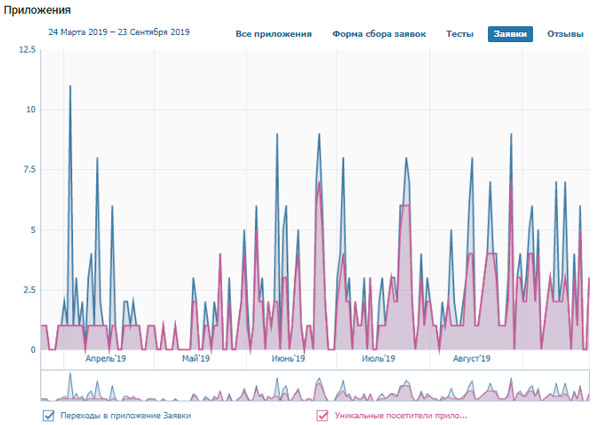This screenshot has height=425, width=600.
Task: Toggle the blue 'Переходы в приложение Заявки' checkbox
Action: tap(48, 415)
